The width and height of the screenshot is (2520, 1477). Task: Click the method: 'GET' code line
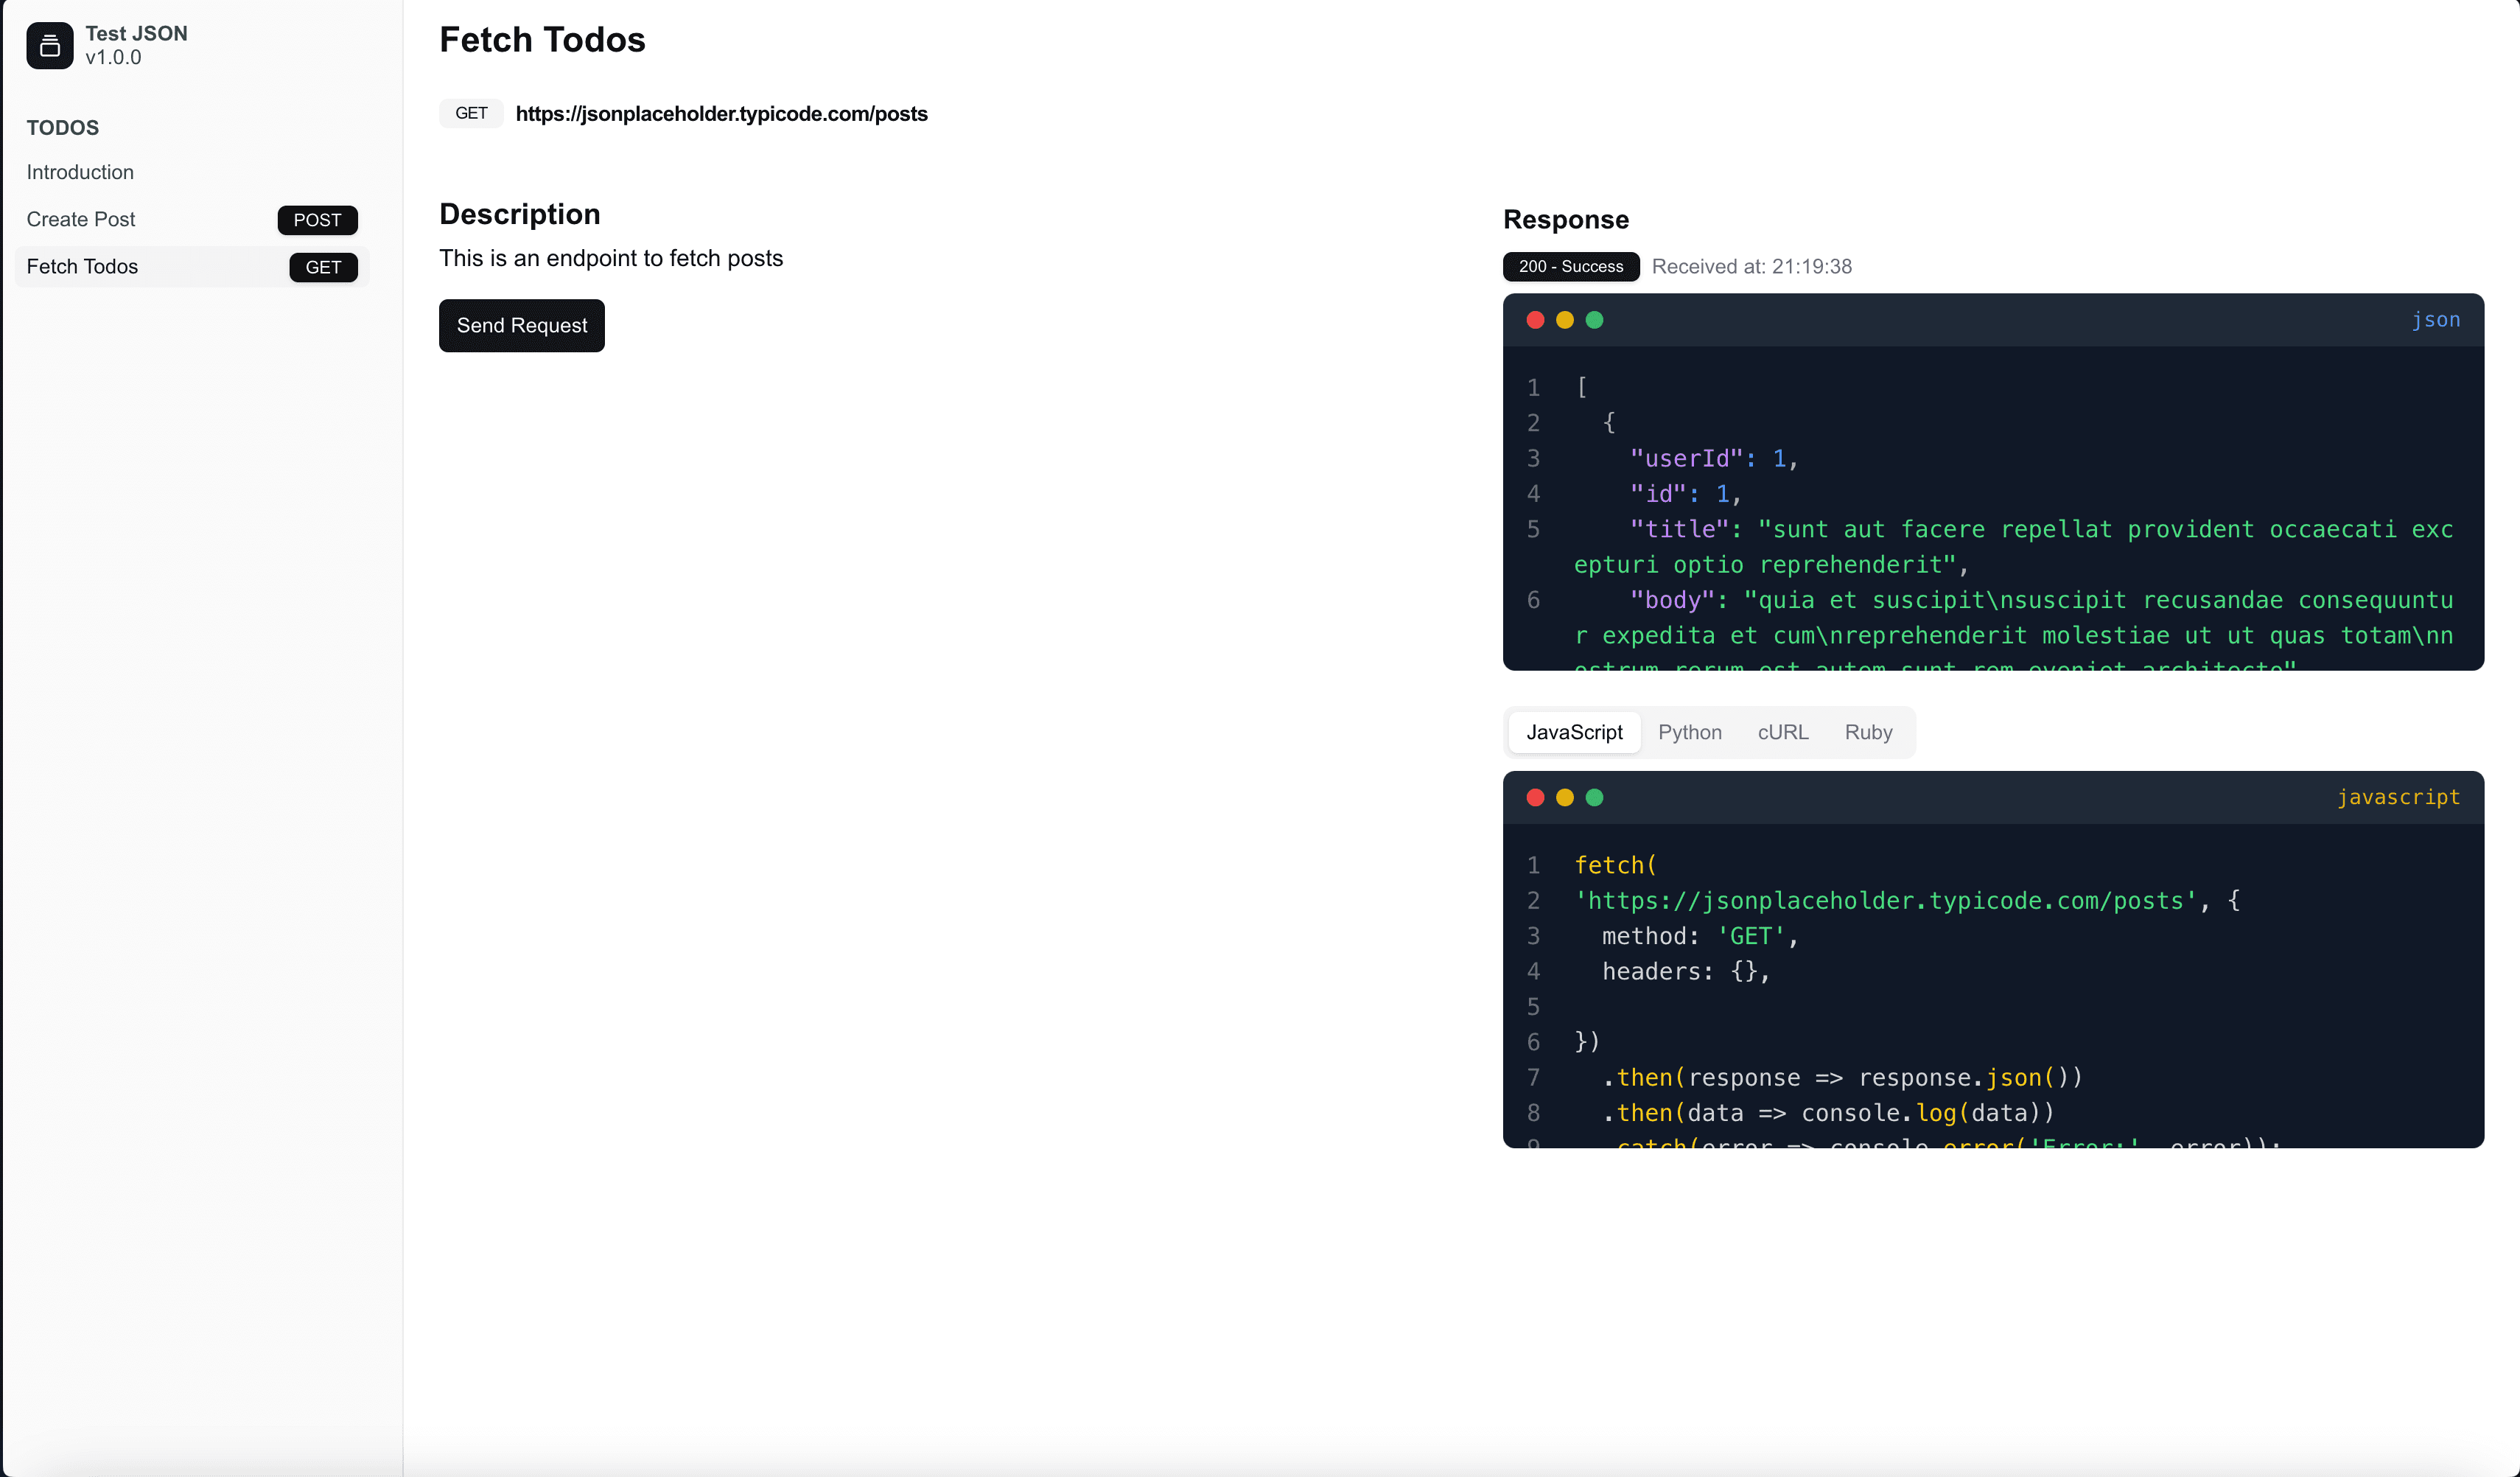pyautogui.click(x=1700, y=936)
